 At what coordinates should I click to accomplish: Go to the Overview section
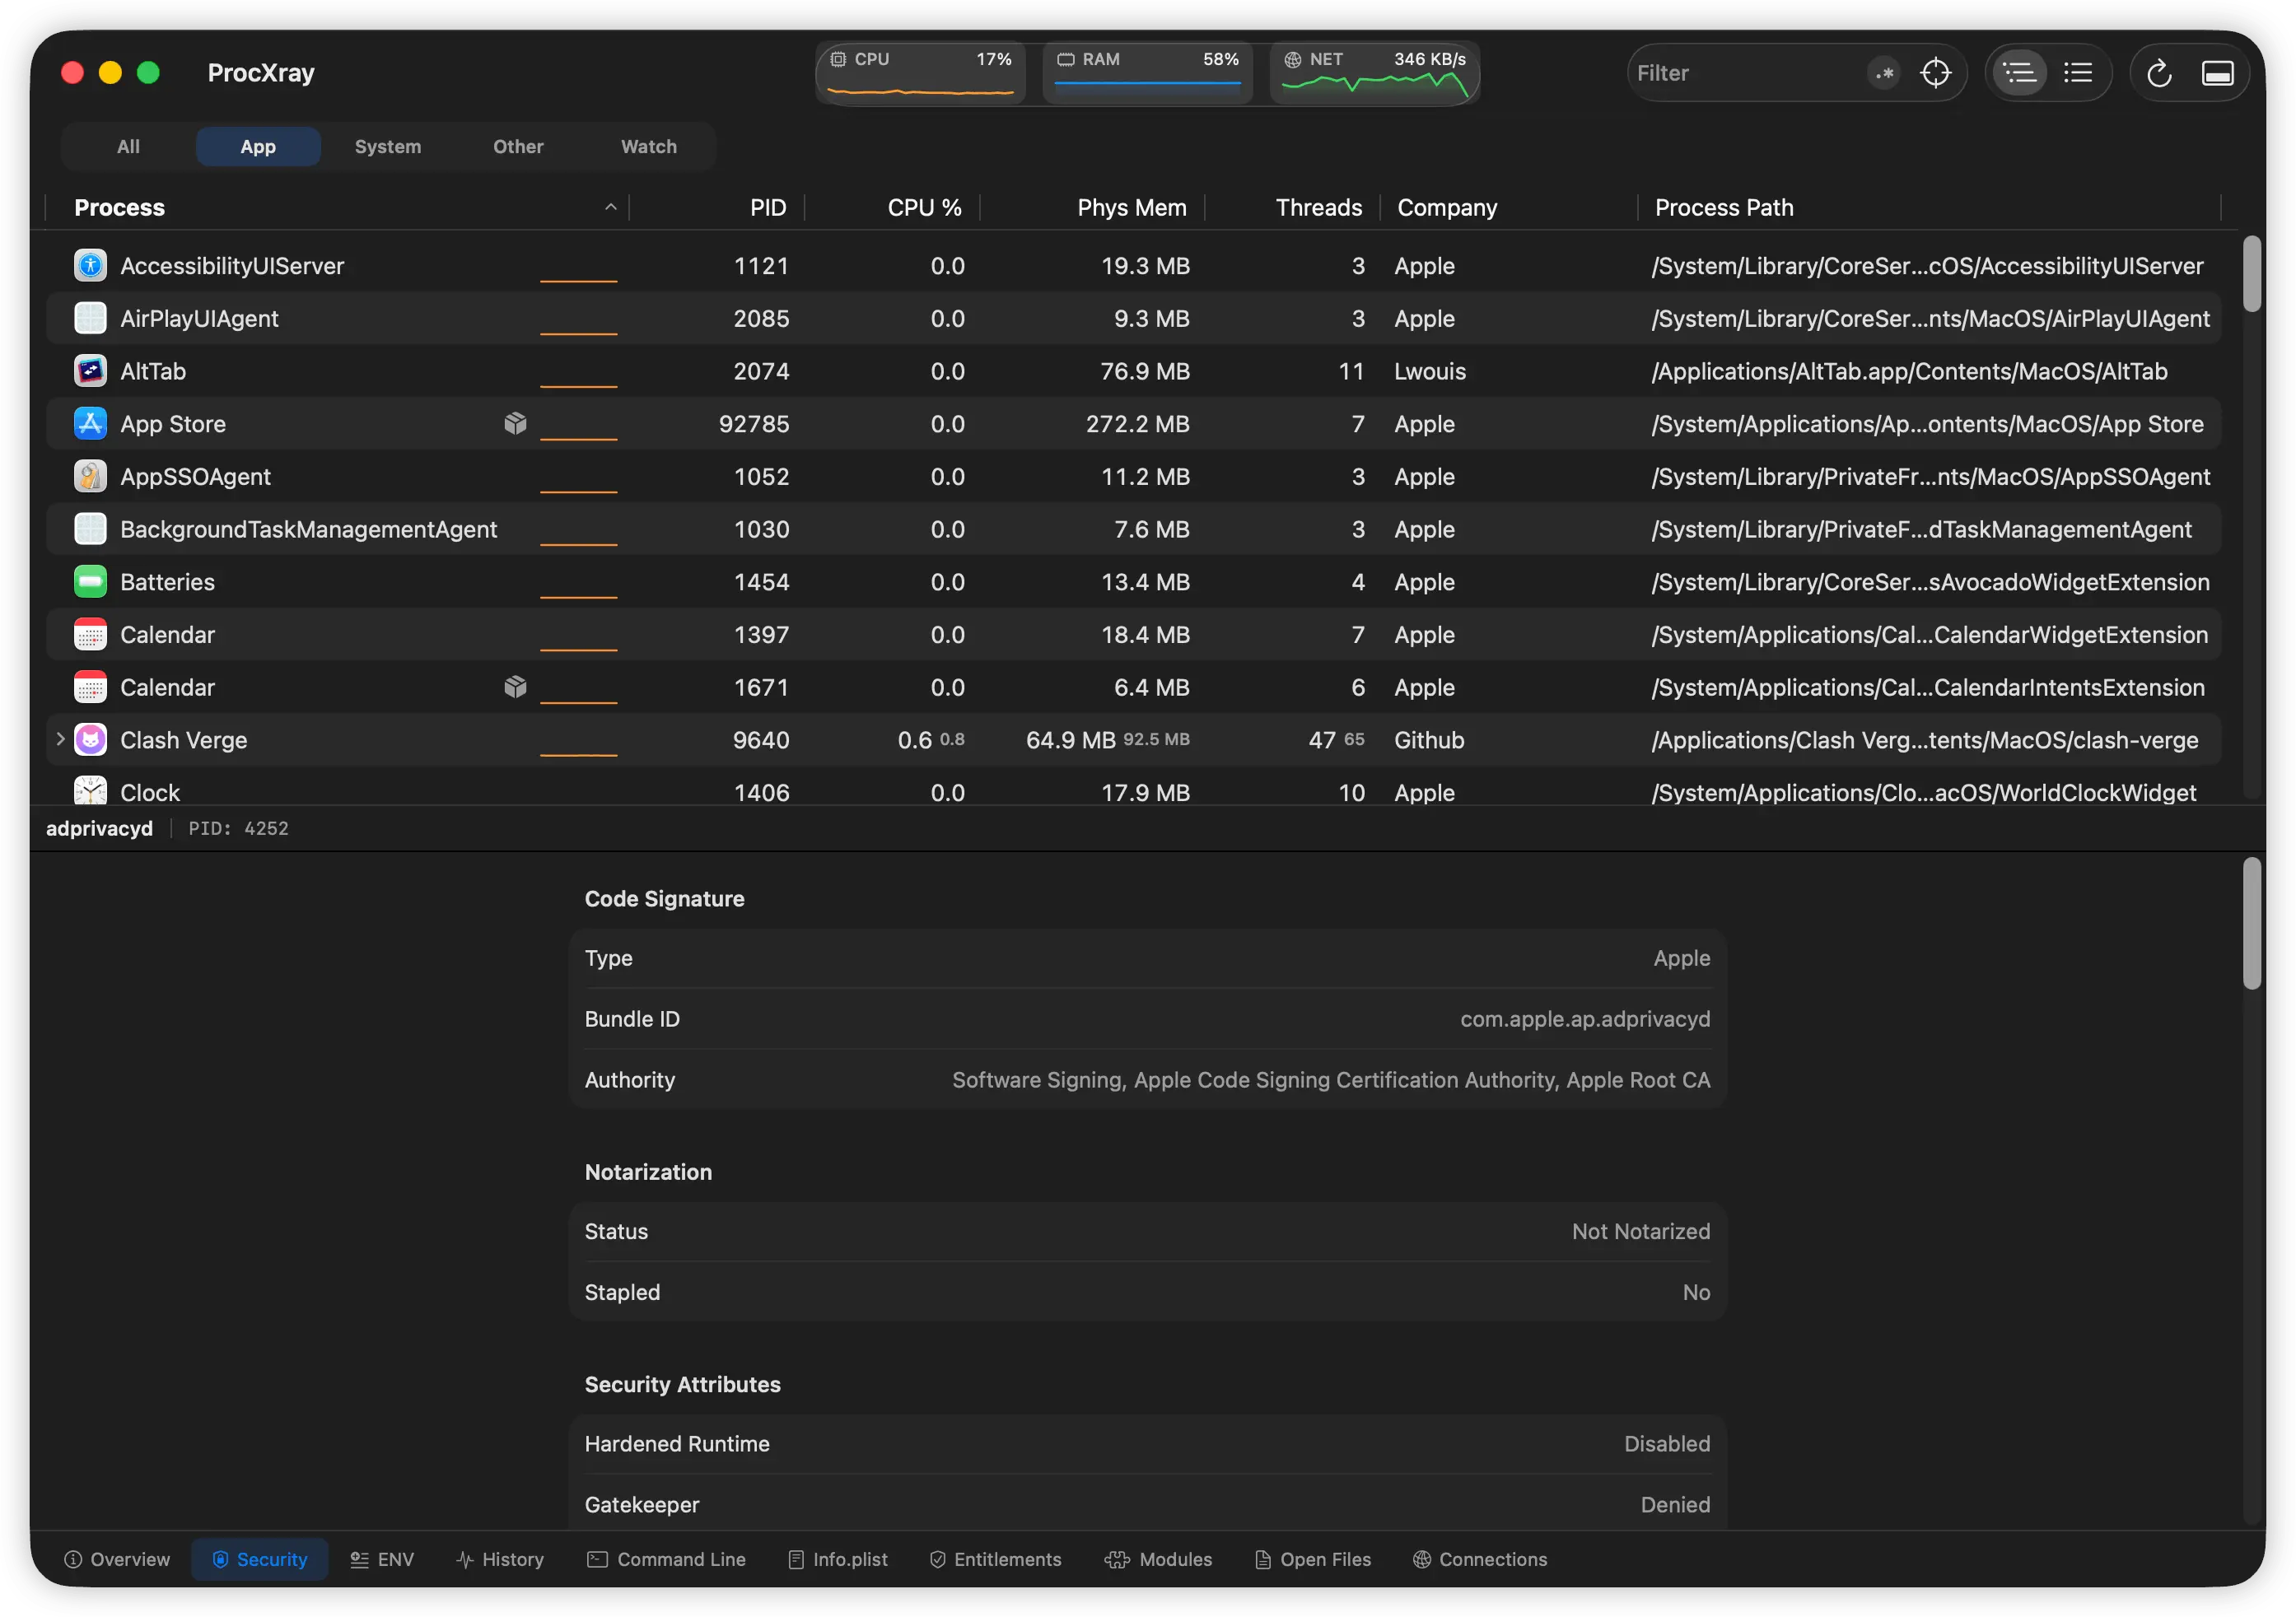click(x=116, y=1559)
